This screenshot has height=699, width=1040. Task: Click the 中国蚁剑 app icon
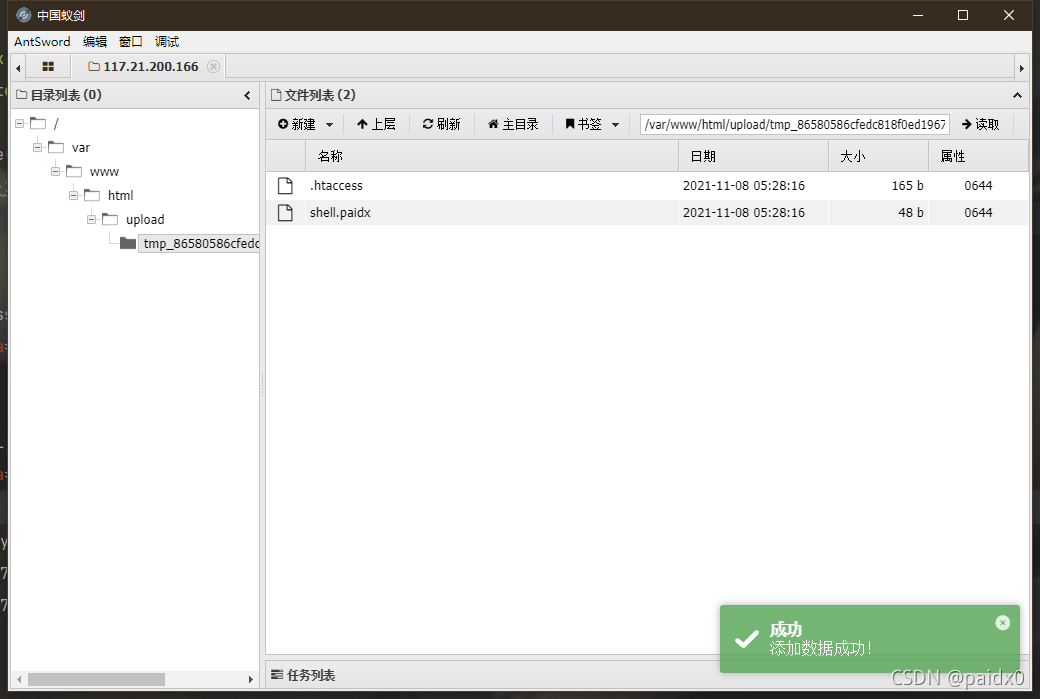pos(23,15)
